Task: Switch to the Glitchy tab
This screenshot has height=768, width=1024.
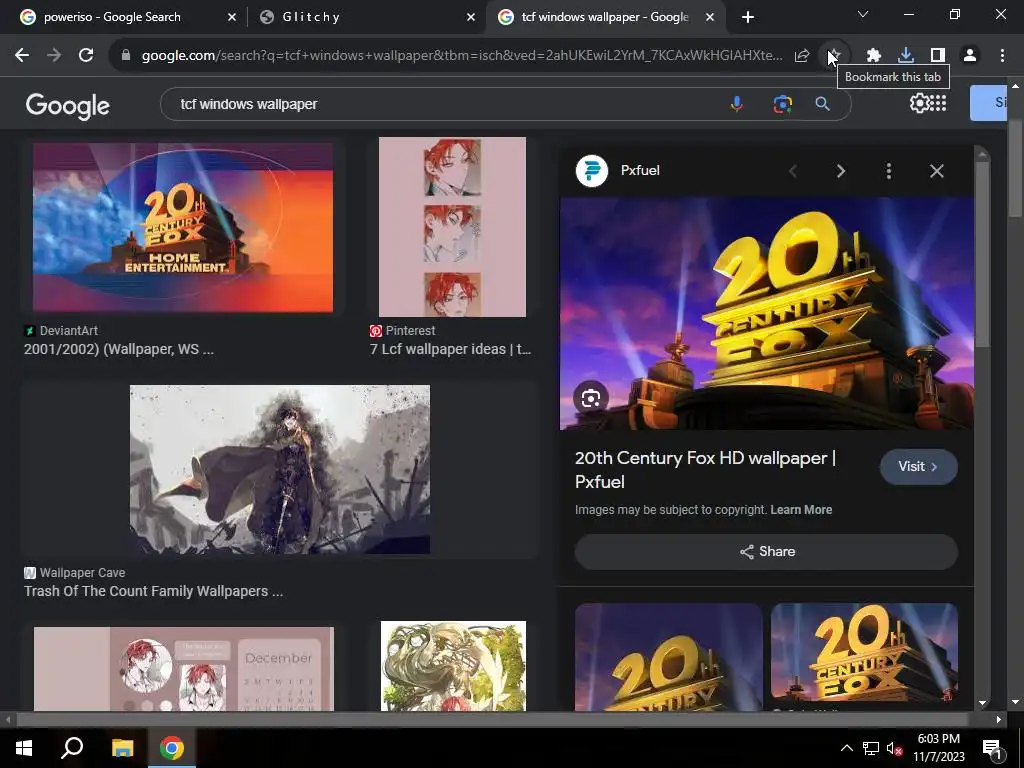Action: pos(312,17)
